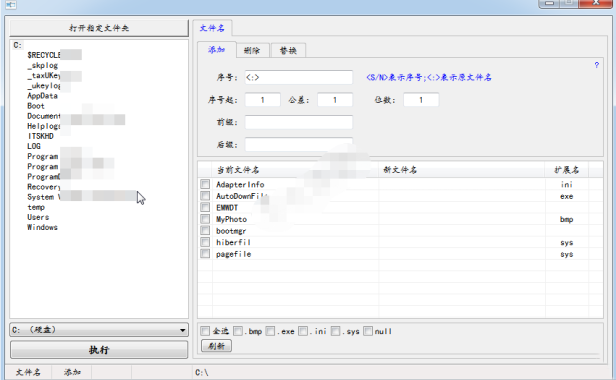The height and width of the screenshot is (380, 616).
Task: Click the bmp extension cell of MyPhoto
Action: point(566,219)
